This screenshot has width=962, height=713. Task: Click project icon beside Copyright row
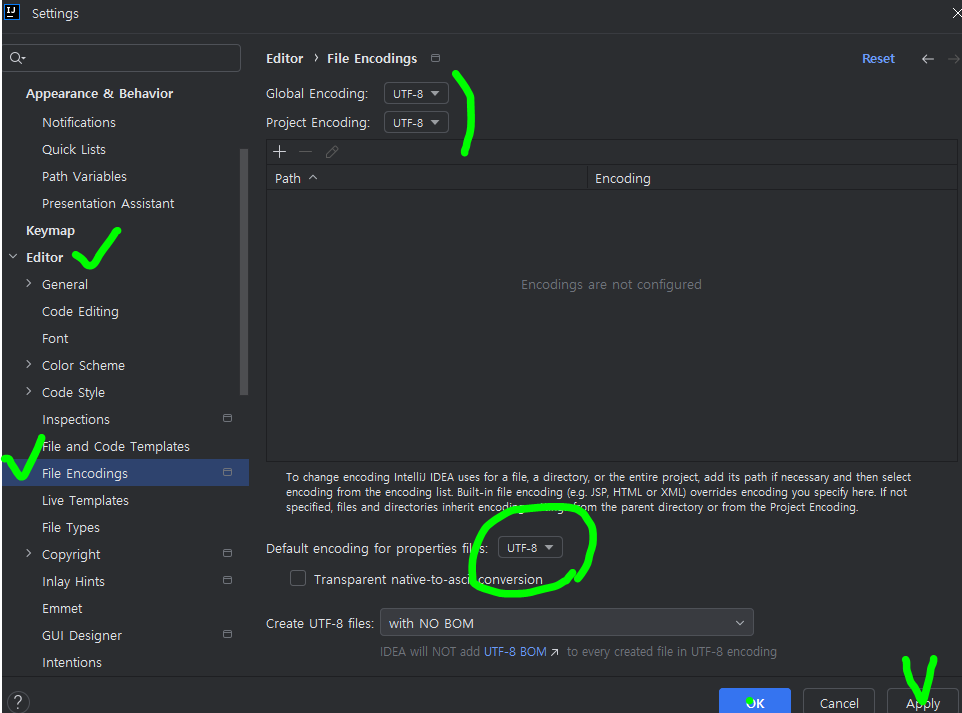coord(227,553)
